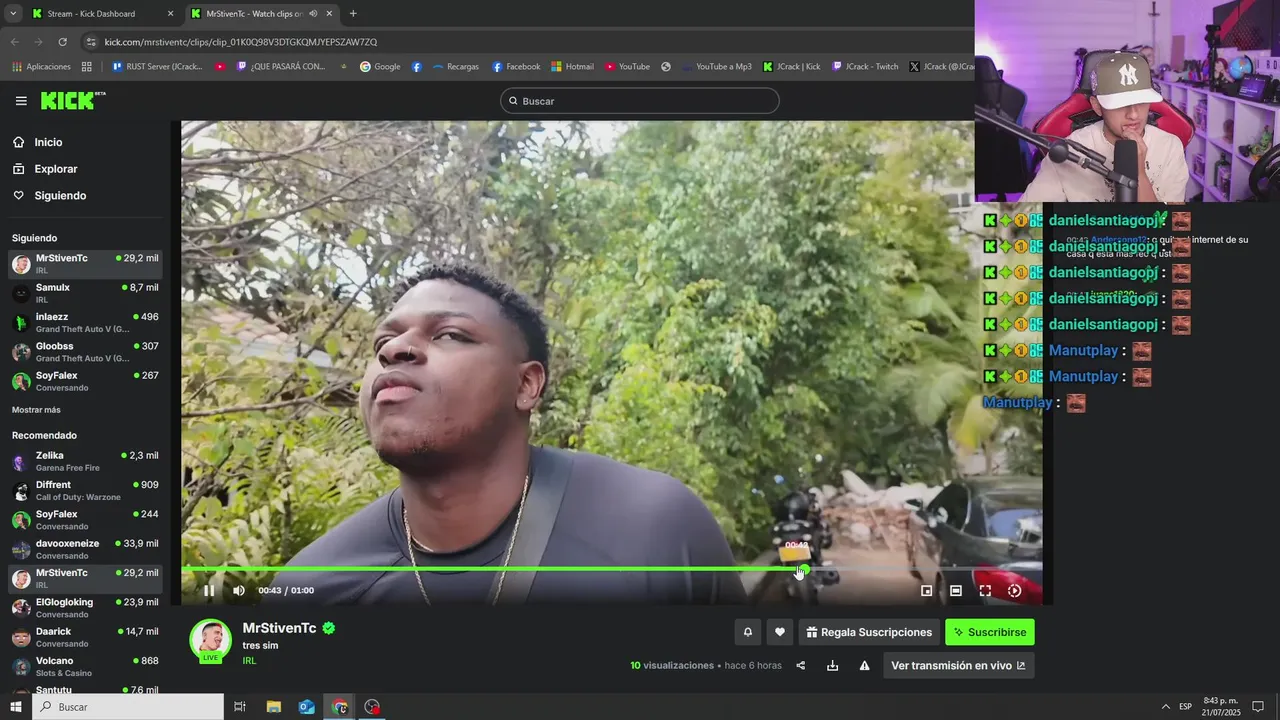The width and height of the screenshot is (1280, 720).
Task: Toggle theater mode in player
Action: click(x=956, y=591)
